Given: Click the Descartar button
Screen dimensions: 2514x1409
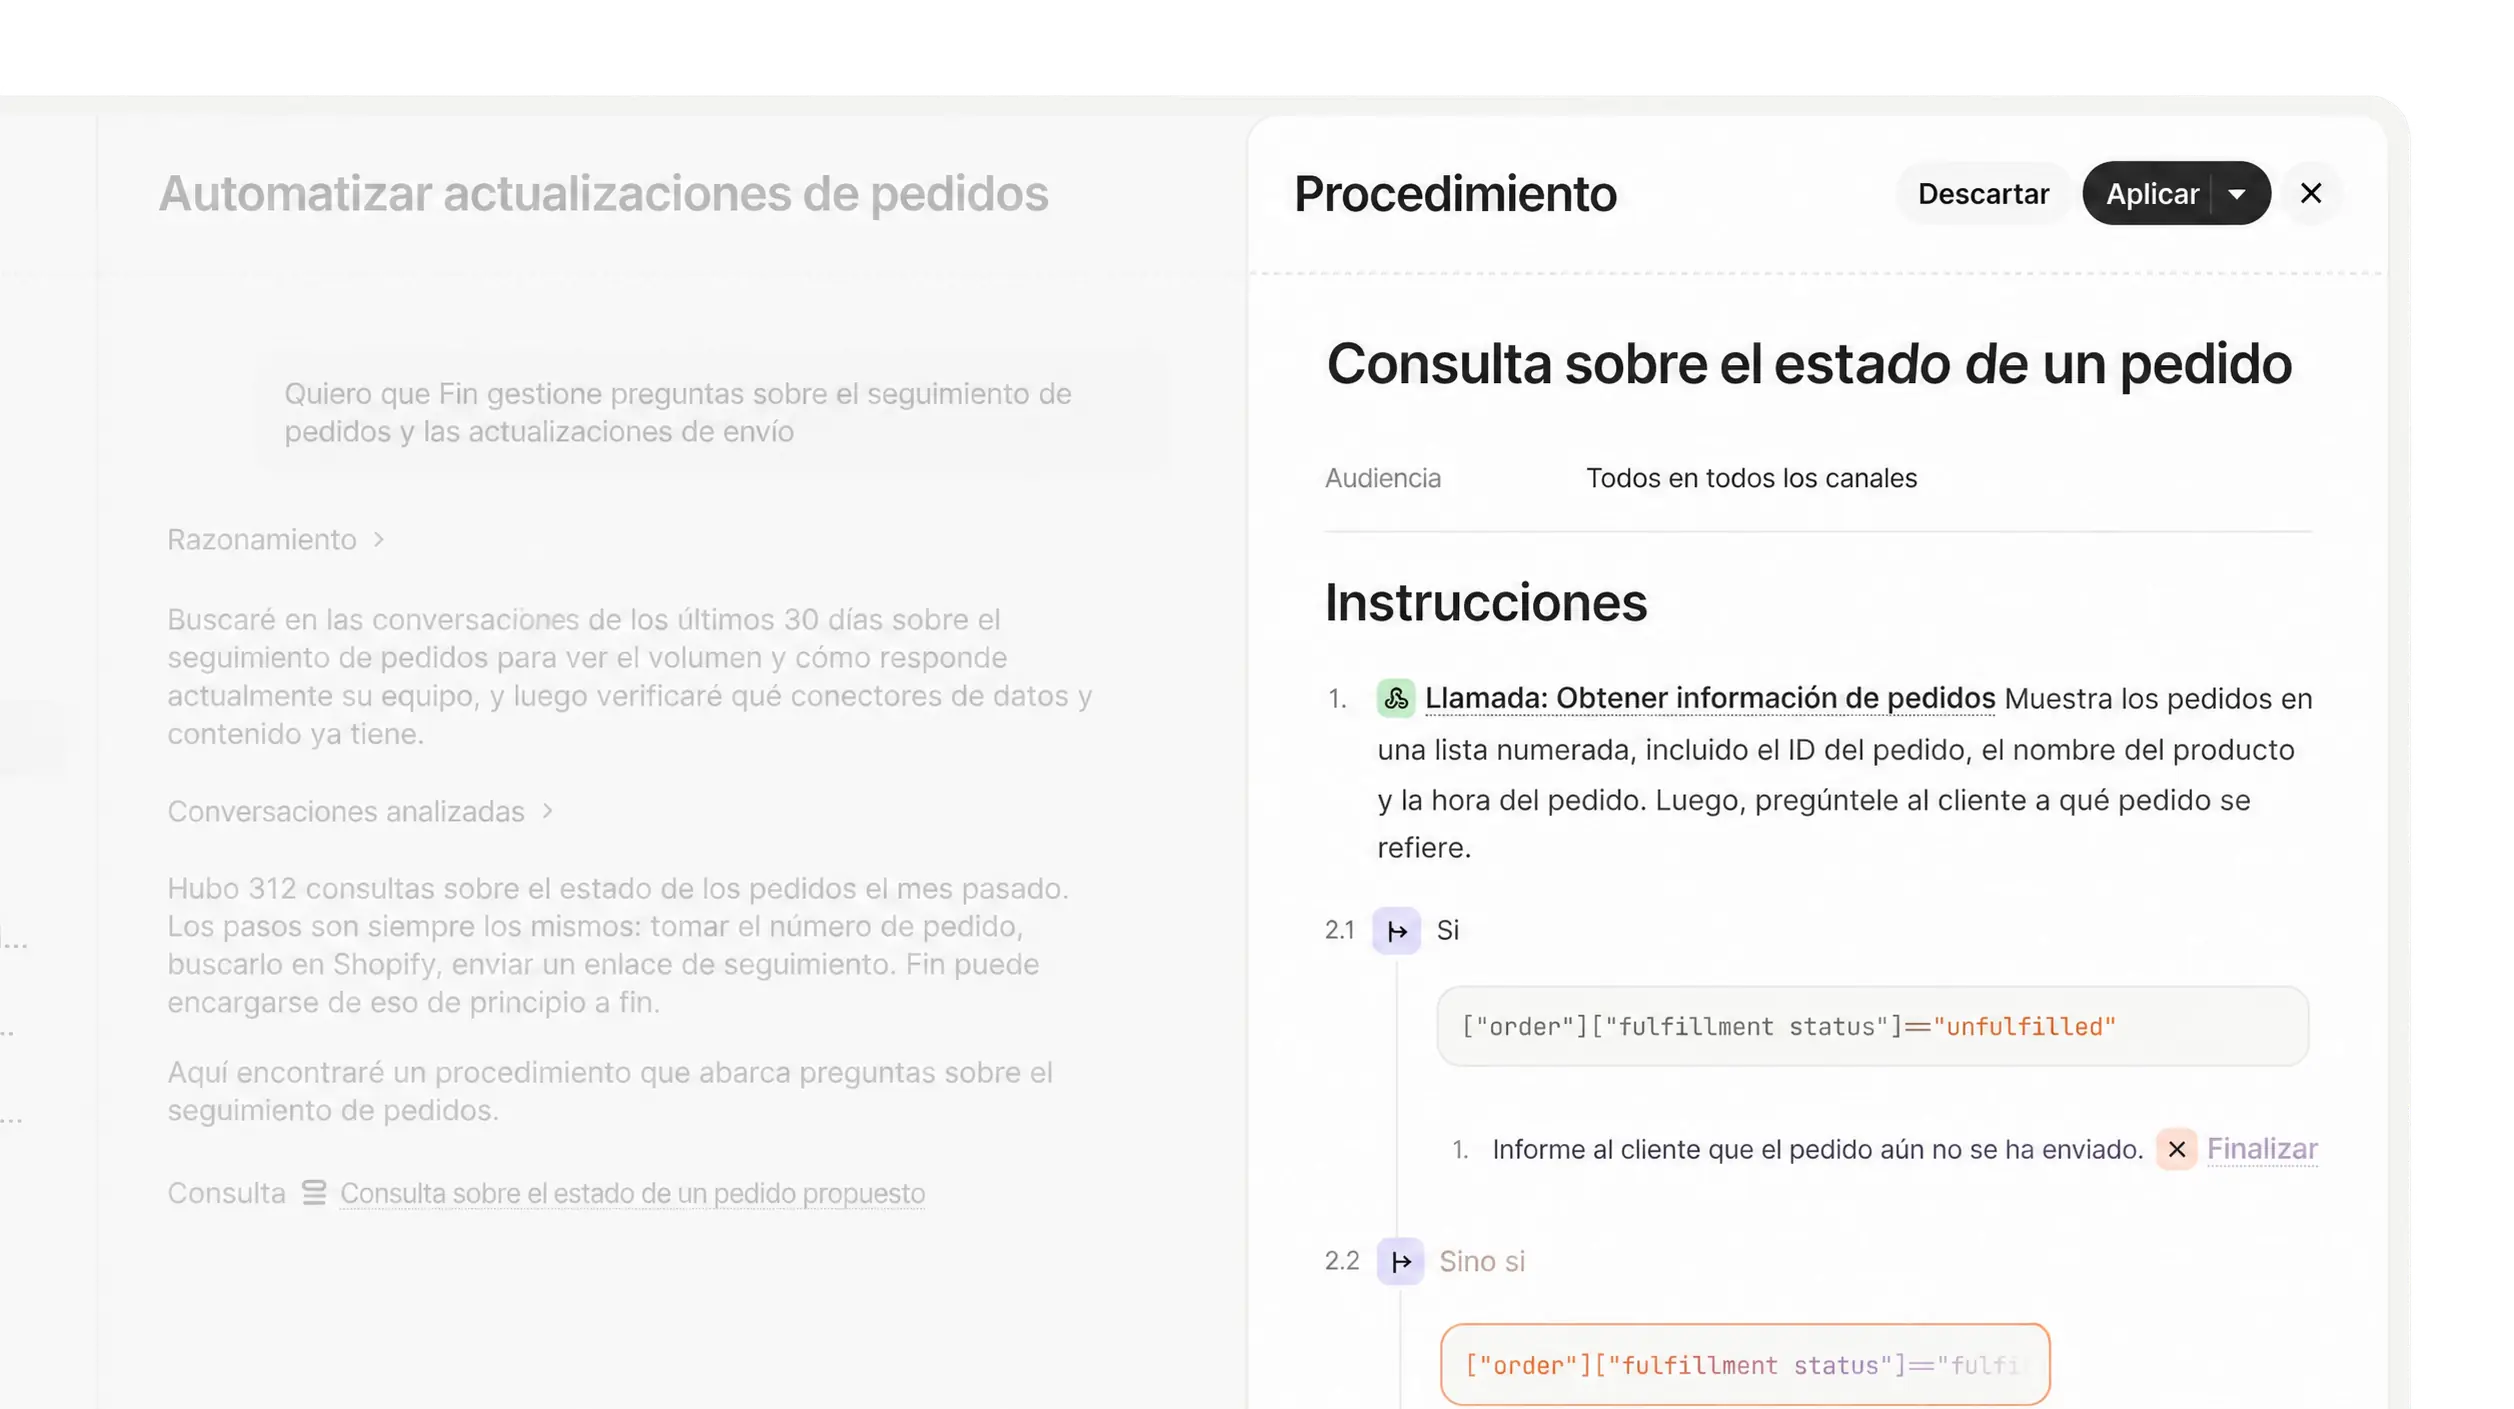Looking at the screenshot, I should click(1983, 193).
